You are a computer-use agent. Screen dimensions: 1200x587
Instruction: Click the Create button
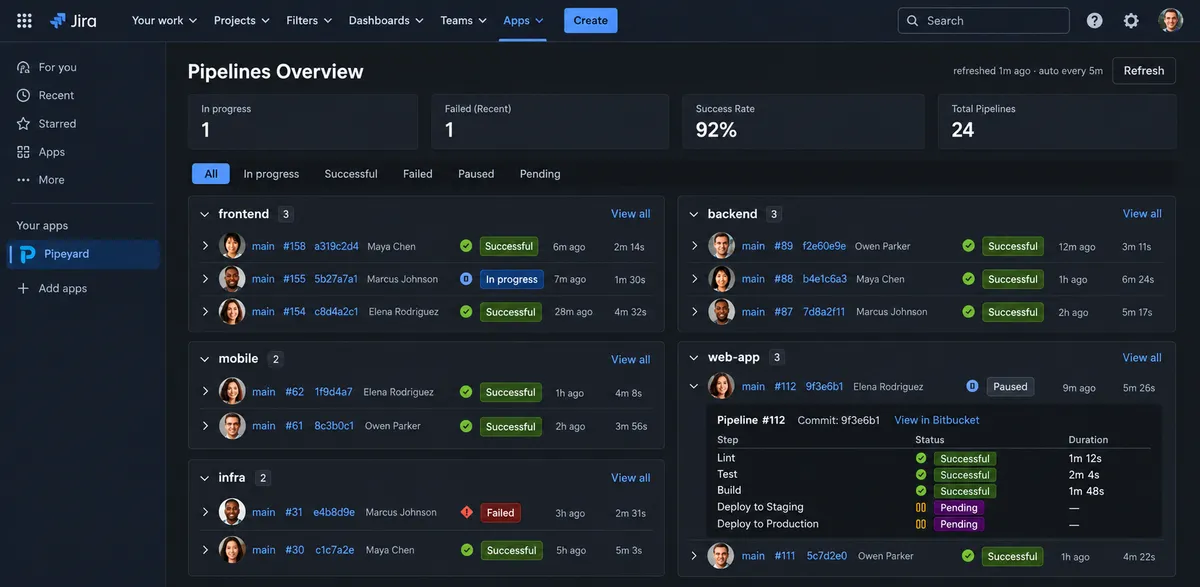pos(591,20)
